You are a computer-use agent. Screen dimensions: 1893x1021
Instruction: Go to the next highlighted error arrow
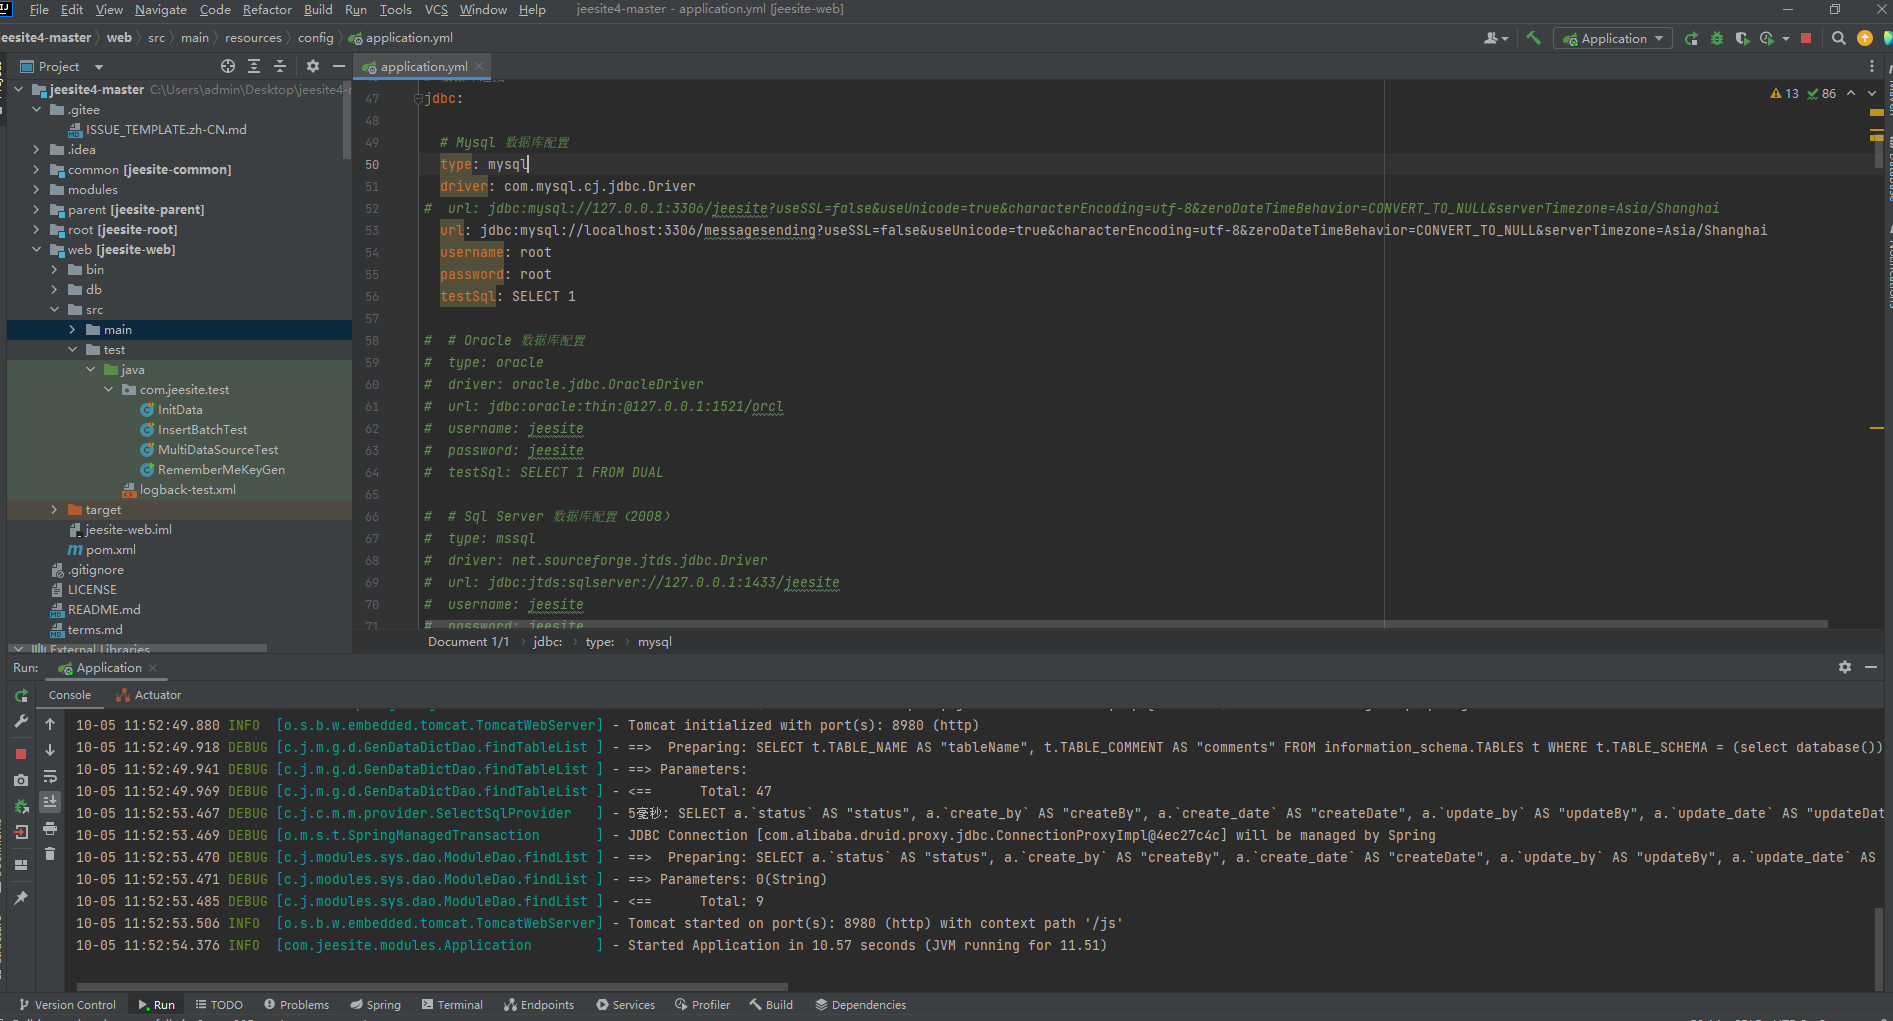1872,93
